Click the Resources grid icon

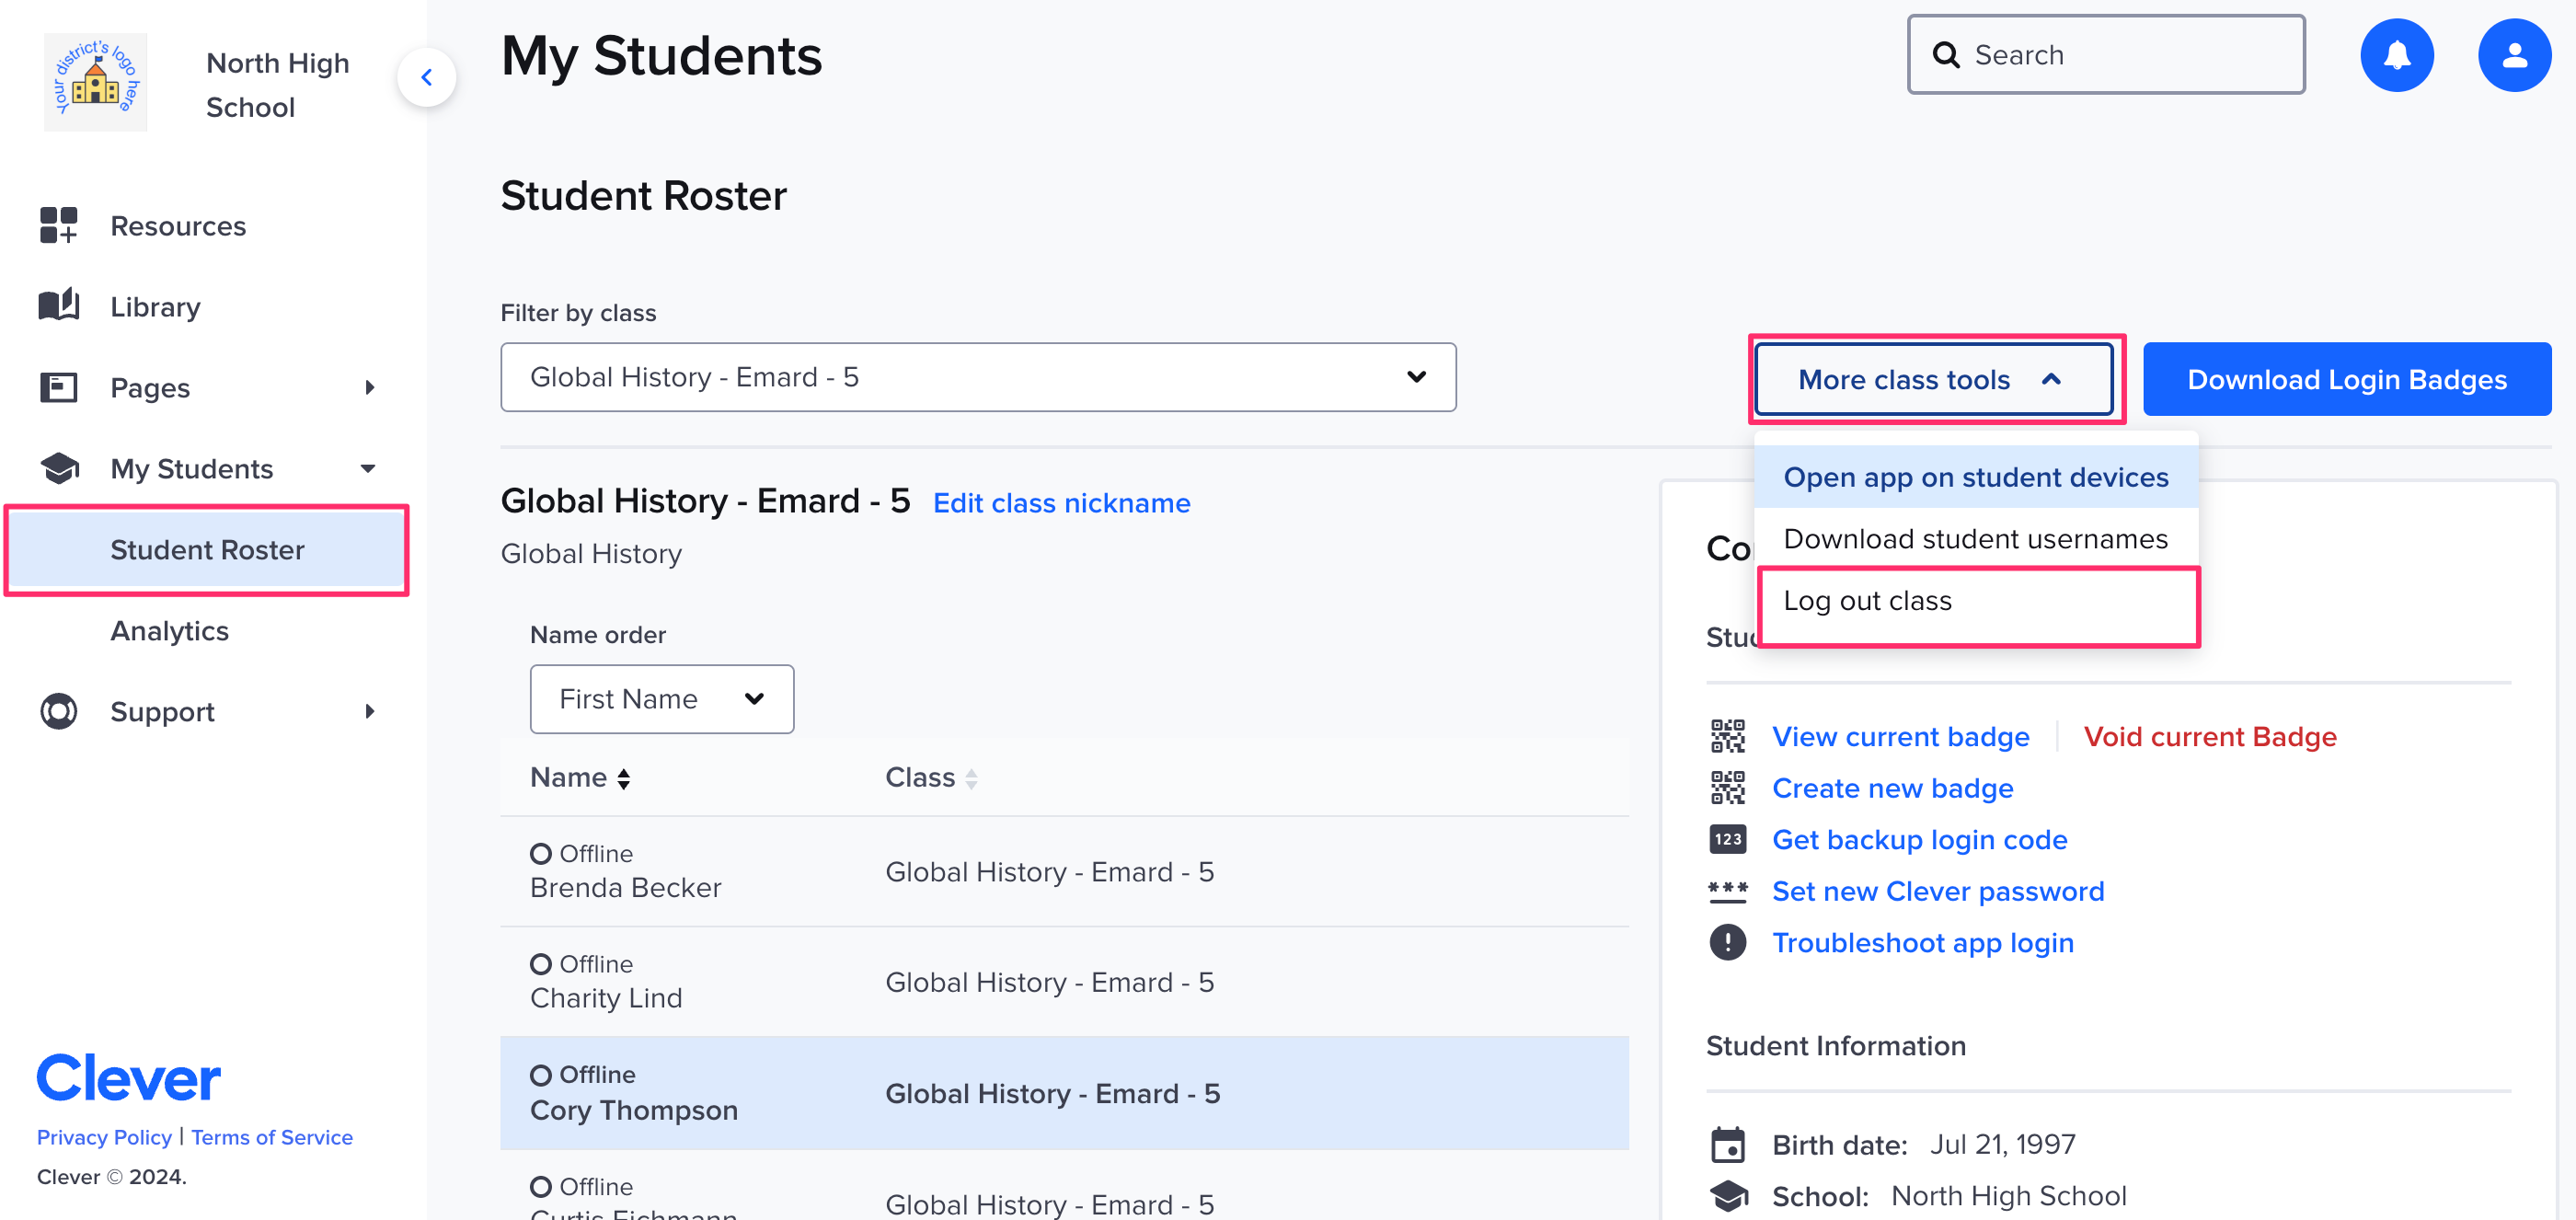58,225
